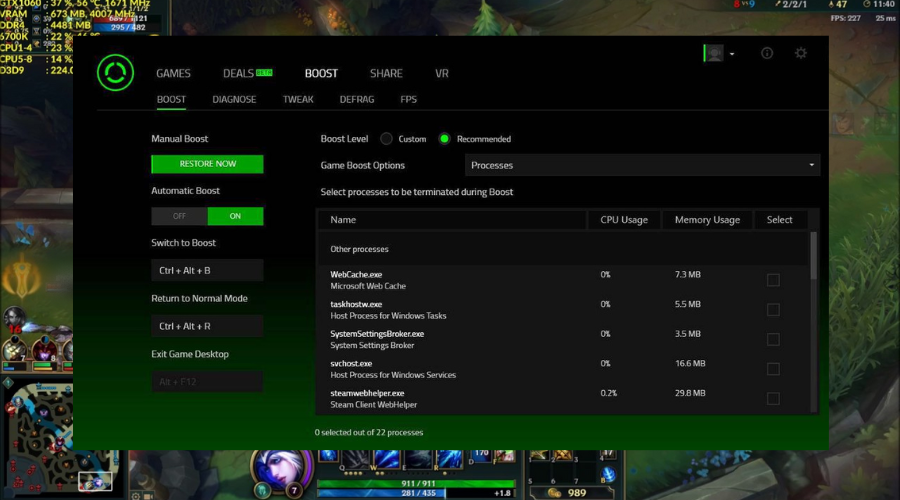900x500 pixels.
Task: Switch to the GAMES tab
Action: click(x=173, y=73)
